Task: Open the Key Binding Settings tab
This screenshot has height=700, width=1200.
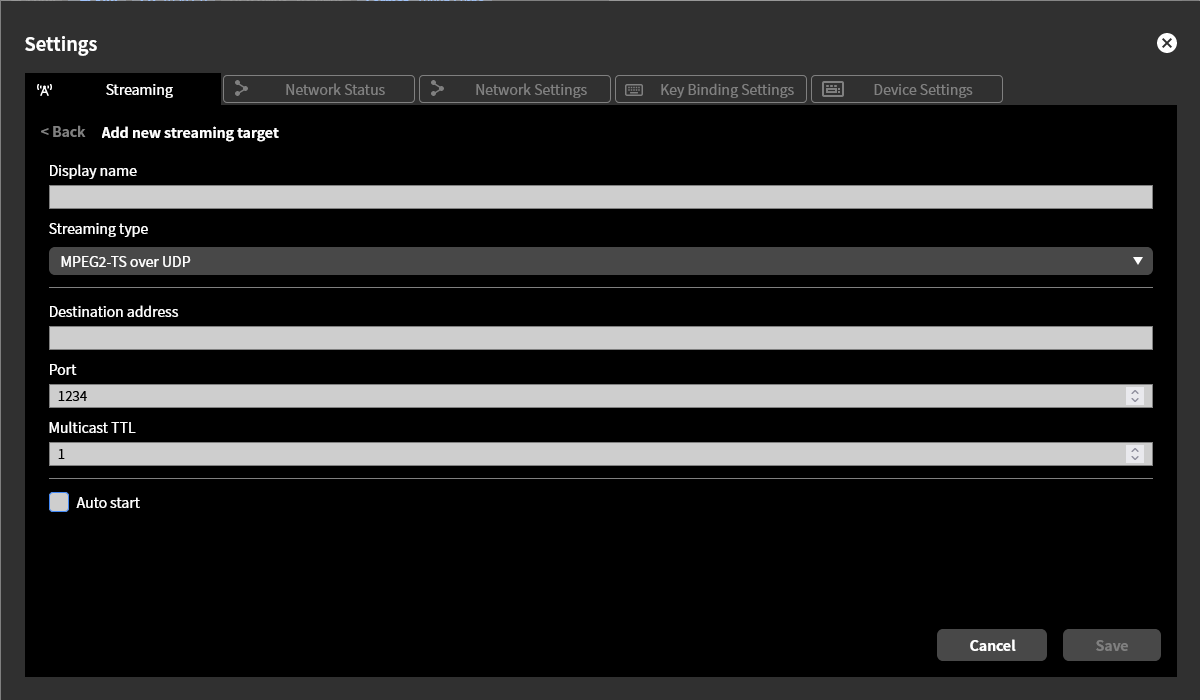Action: tap(726, 89)
